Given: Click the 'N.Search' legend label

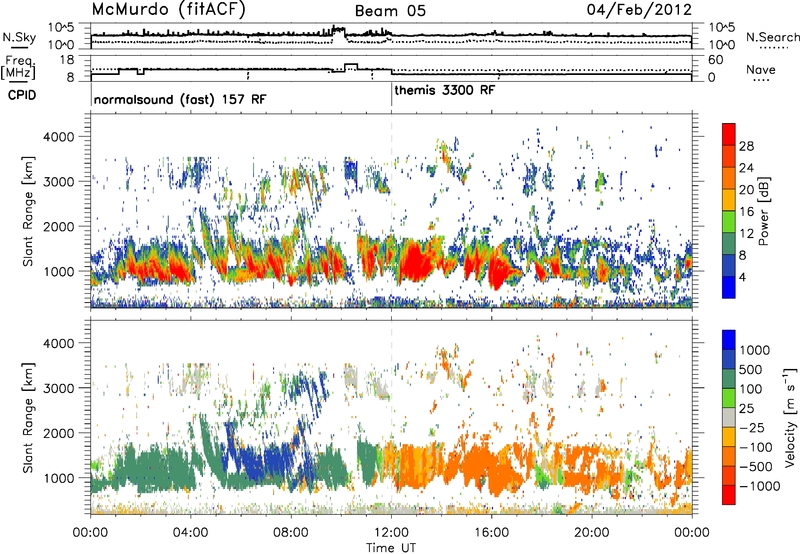Looking at the screenshot, I should [x=772, y=37].
